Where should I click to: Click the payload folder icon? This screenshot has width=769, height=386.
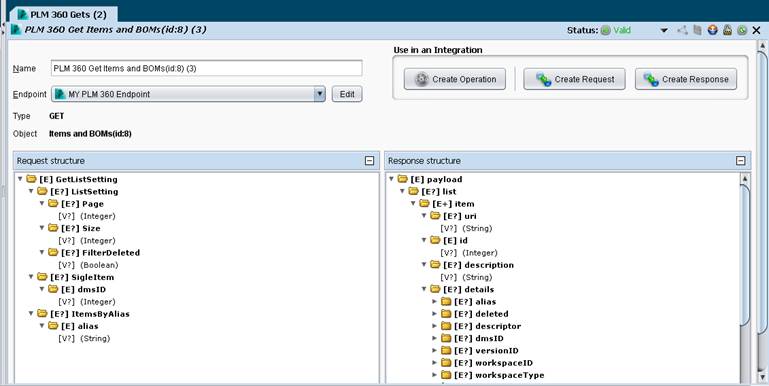tap(403, 179)
